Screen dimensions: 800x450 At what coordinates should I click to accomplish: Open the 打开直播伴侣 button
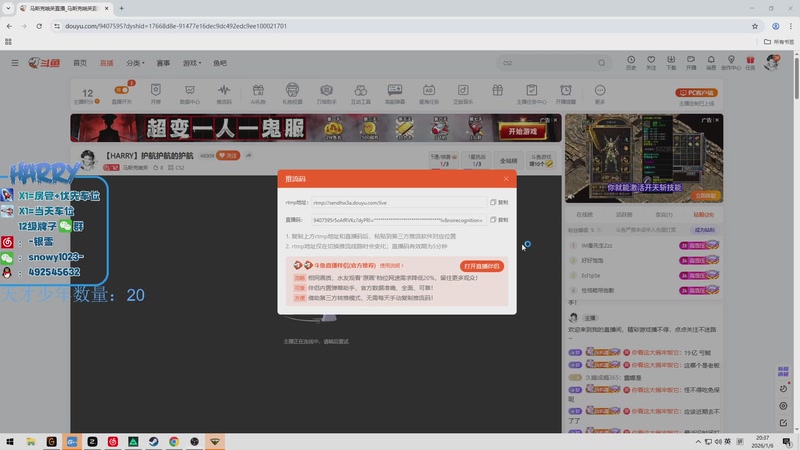[x=481, y=266]
